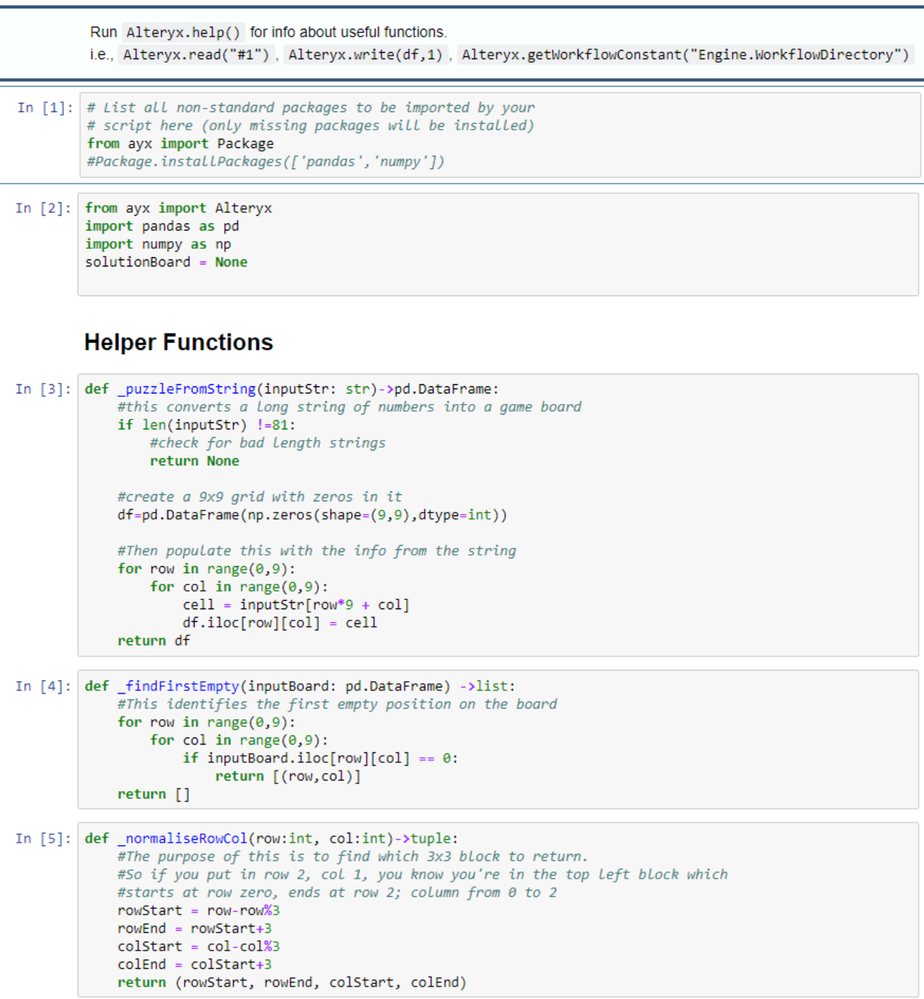Place cursor on 'solutionBoard = None' line
The image size is (924, 999).
[166, 262]
